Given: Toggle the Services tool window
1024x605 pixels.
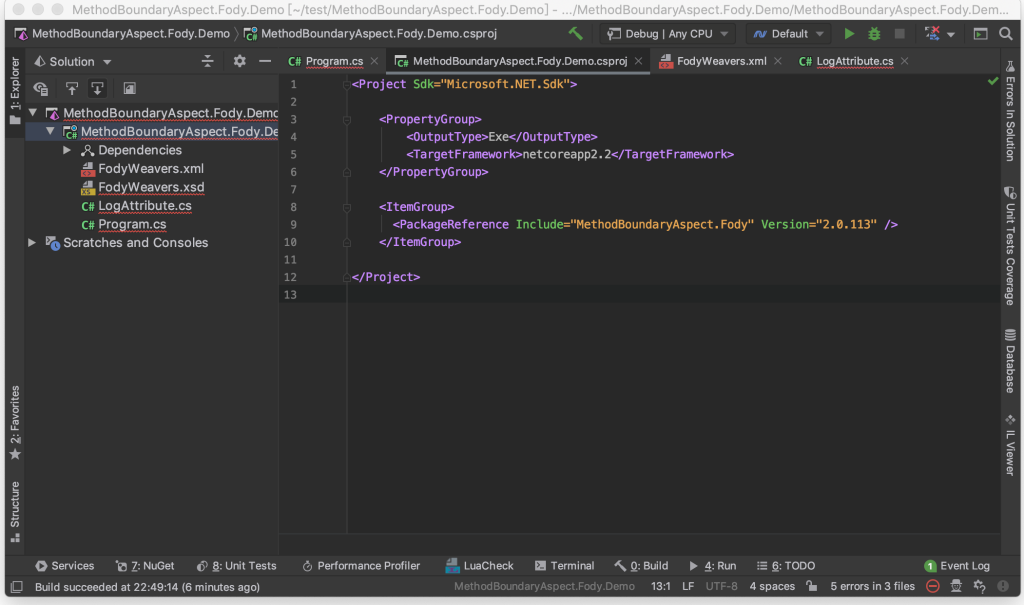Looking at the screenshot, I should [65, 566].
